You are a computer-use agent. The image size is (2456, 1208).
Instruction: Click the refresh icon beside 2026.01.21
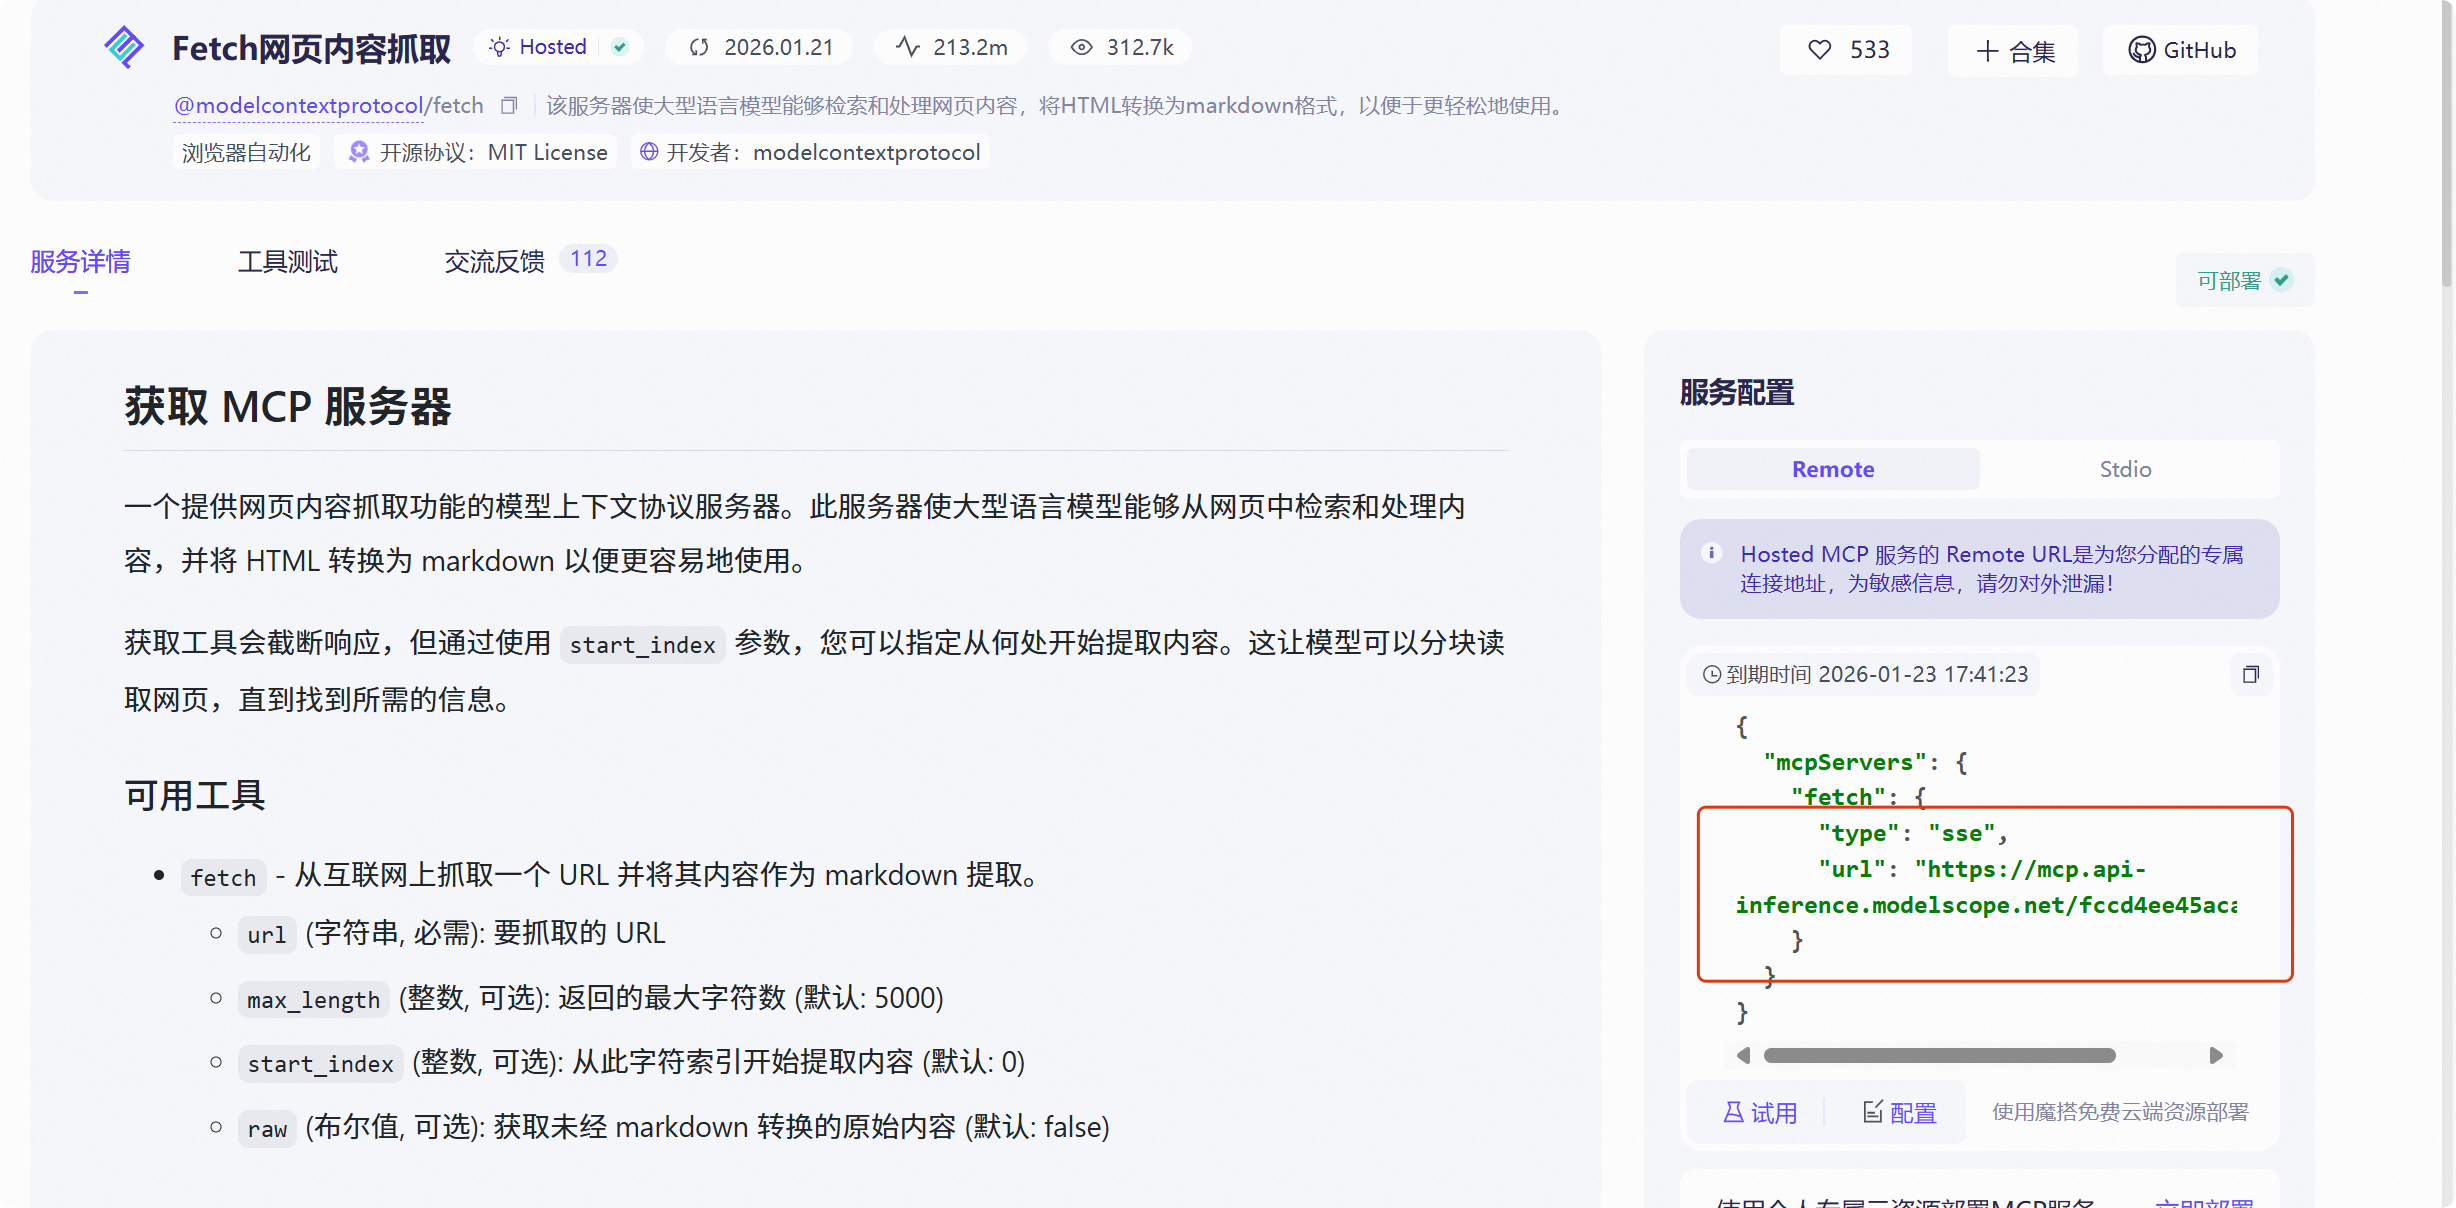pyautogui.click(x=701, y=47)
